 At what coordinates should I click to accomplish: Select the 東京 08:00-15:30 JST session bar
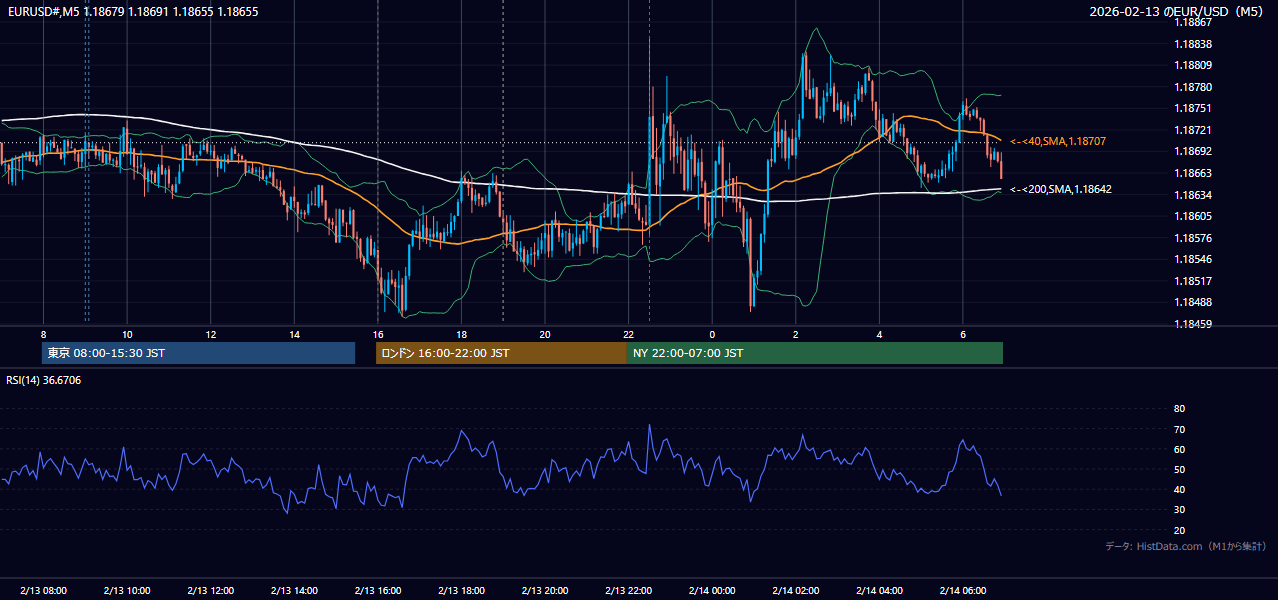coord(198,353)
